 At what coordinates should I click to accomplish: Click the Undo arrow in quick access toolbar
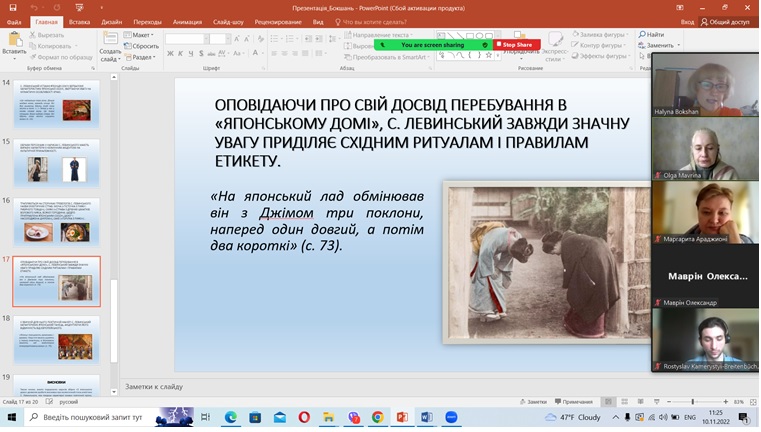33,8
